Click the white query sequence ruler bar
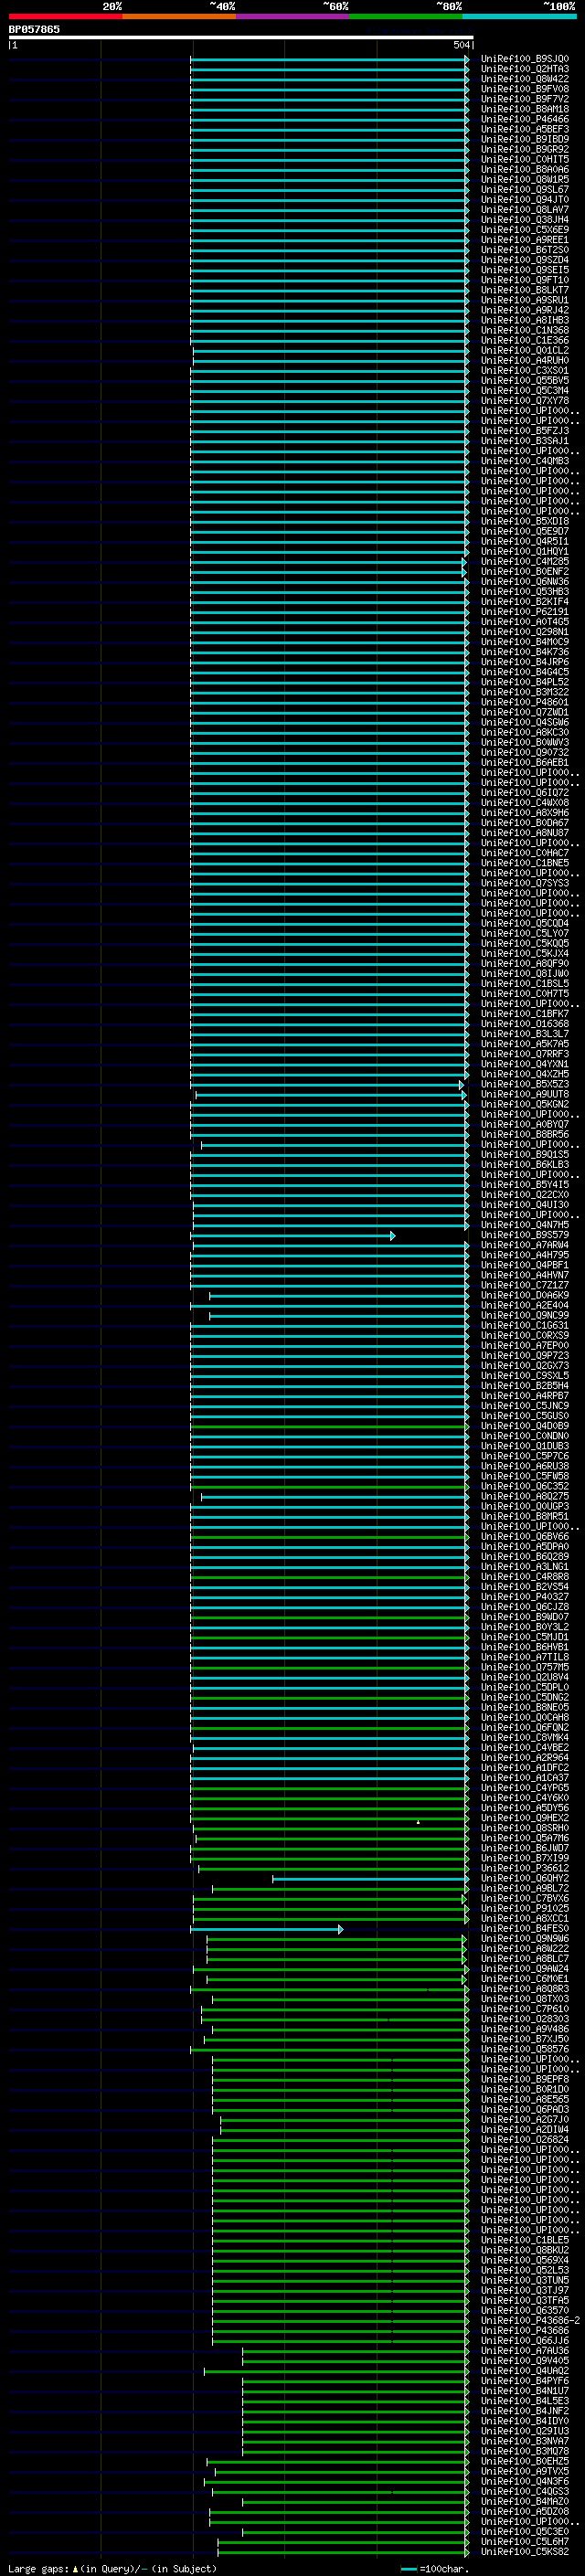Screen dimensions: 585x2576 pyautogui.click(x=240, y=37)
